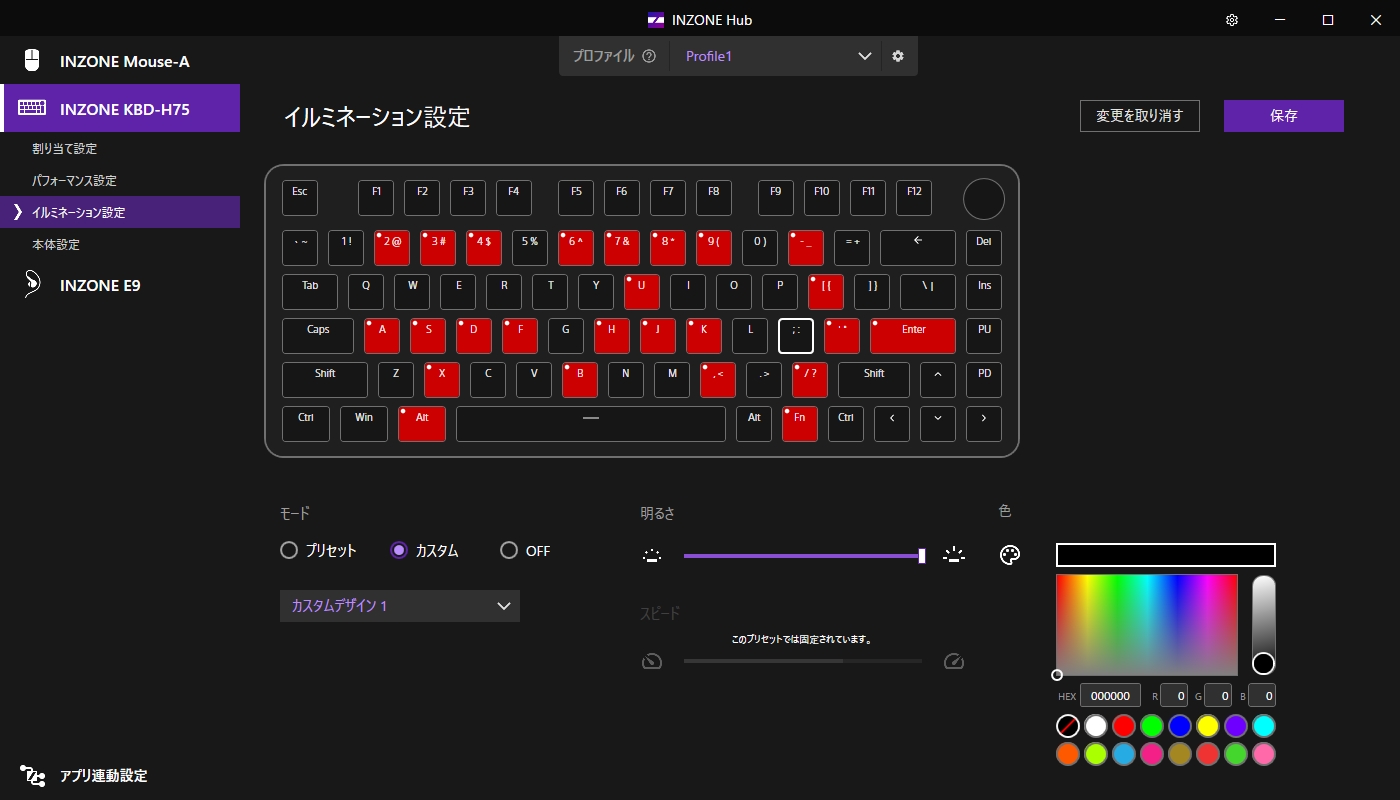The image size is (1400, 800).
Task: Select the F12 key
Action: [x=914, y=198]
